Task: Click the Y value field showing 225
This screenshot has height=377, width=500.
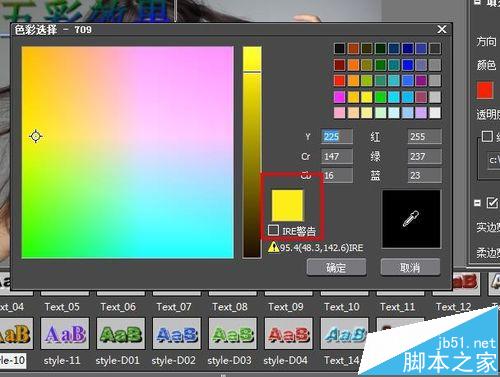Action: [x=337, y=136]
